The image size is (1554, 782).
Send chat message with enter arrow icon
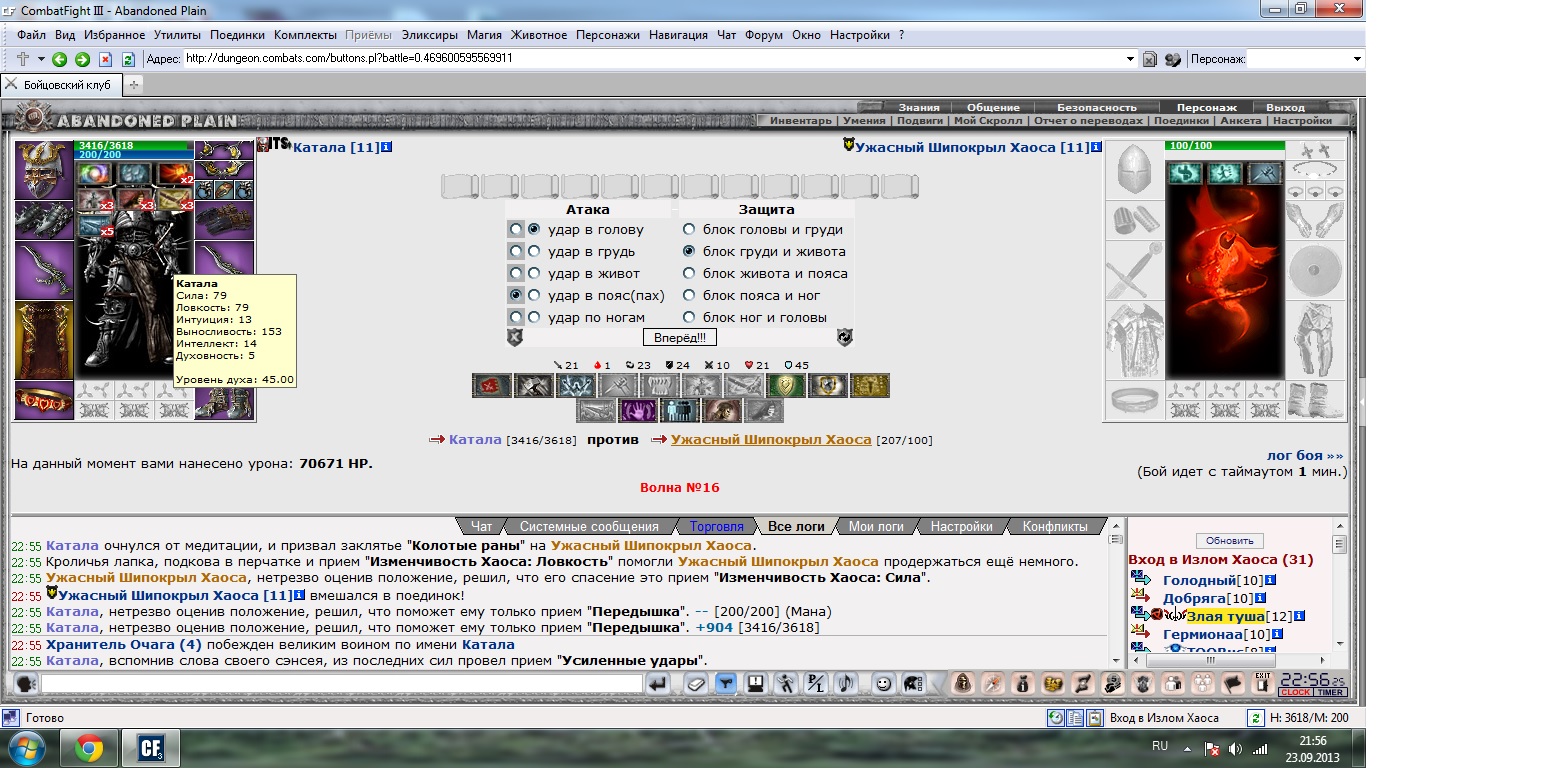(657, 684)
